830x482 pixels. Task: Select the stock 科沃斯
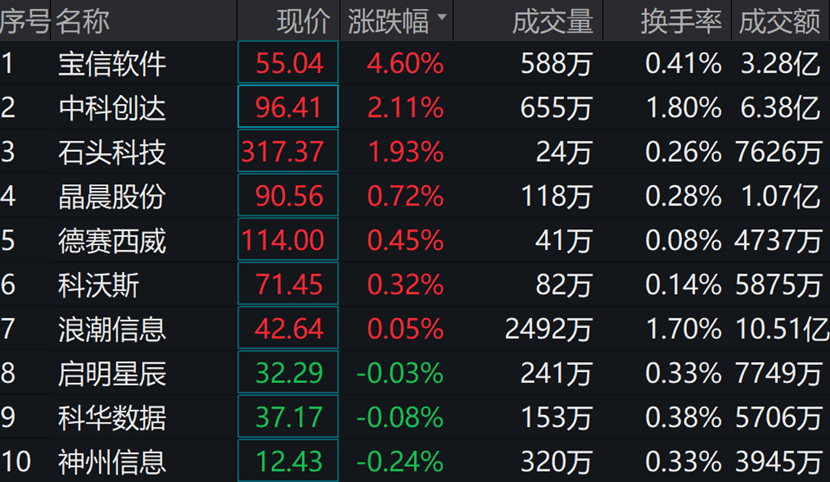[98, 285]
